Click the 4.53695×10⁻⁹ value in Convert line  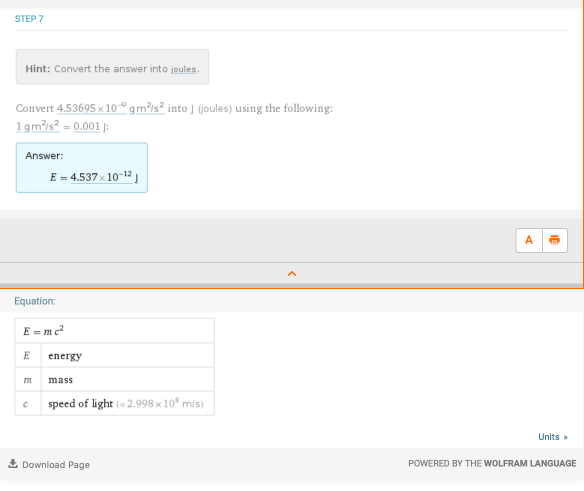click(x=91, y=108)
